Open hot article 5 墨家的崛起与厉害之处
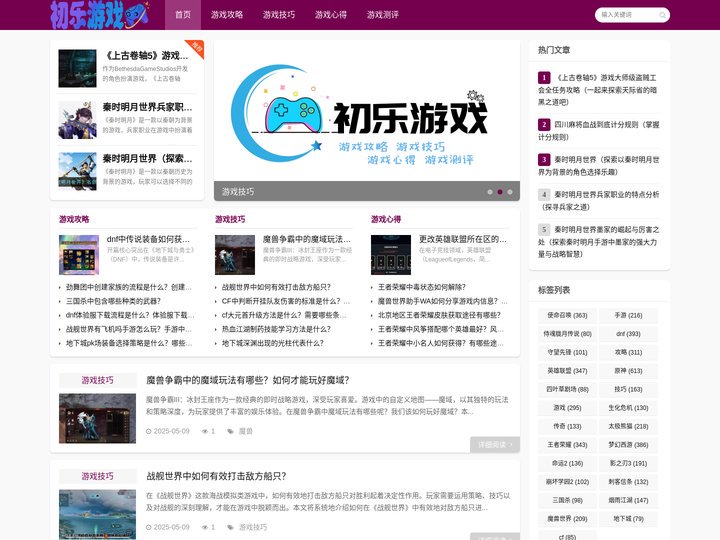 (x=598, y=242)
